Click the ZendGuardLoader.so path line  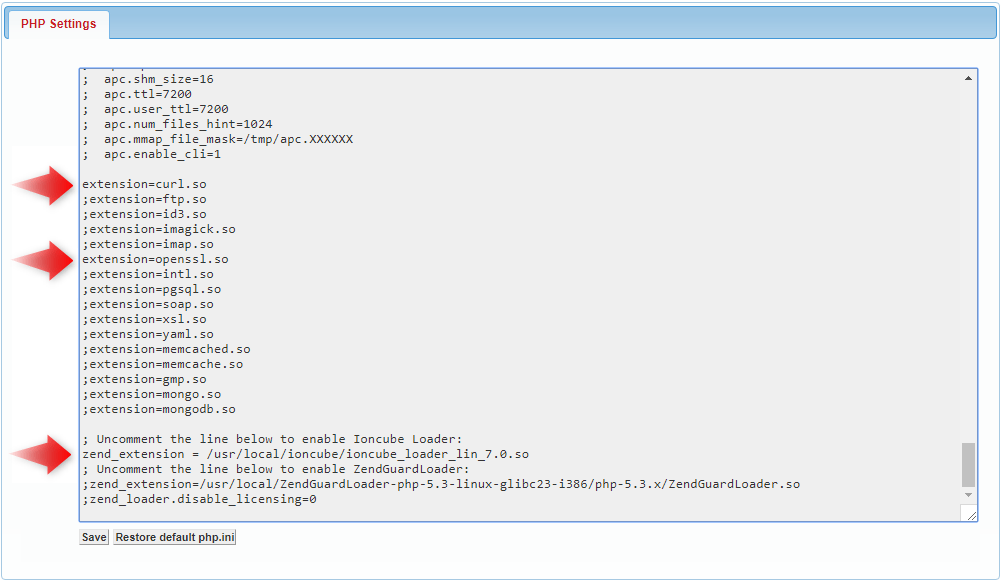click(440, 485)
